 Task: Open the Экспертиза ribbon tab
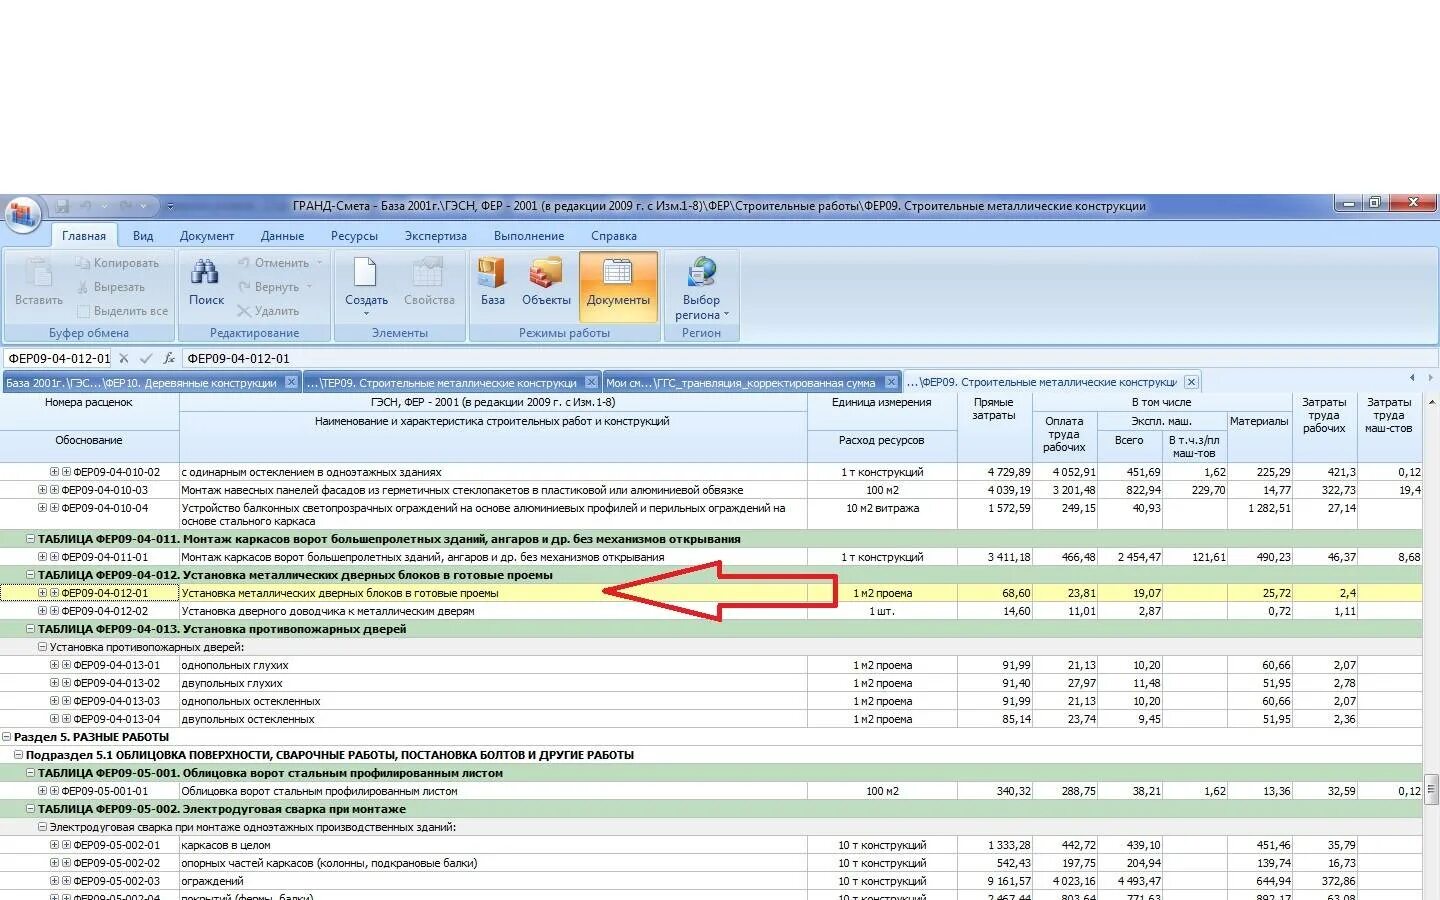435,236
